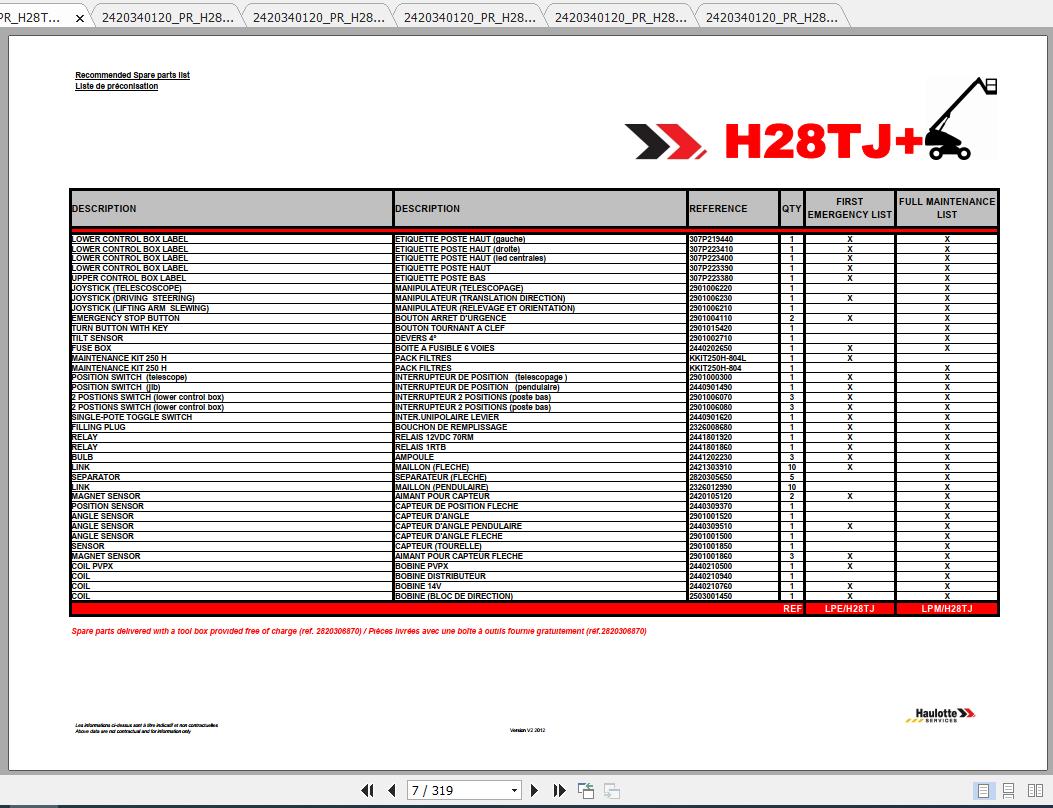The height and width of the screenshot is (808, 1053).
Task: Open the page number dropdown arrow
Action: pos(514,791)
